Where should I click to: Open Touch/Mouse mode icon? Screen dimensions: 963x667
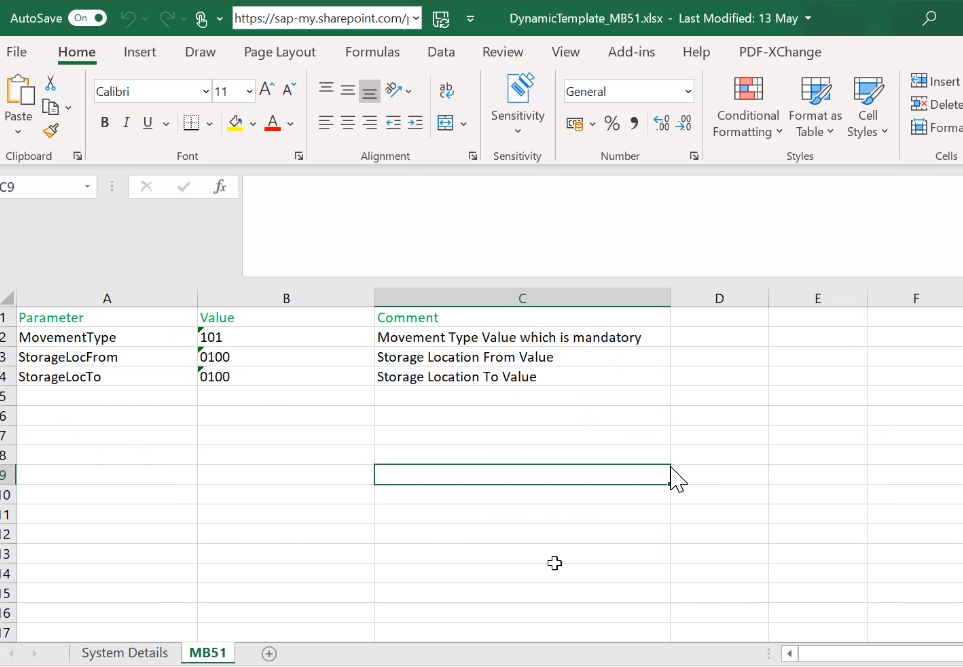click(201, 19)
